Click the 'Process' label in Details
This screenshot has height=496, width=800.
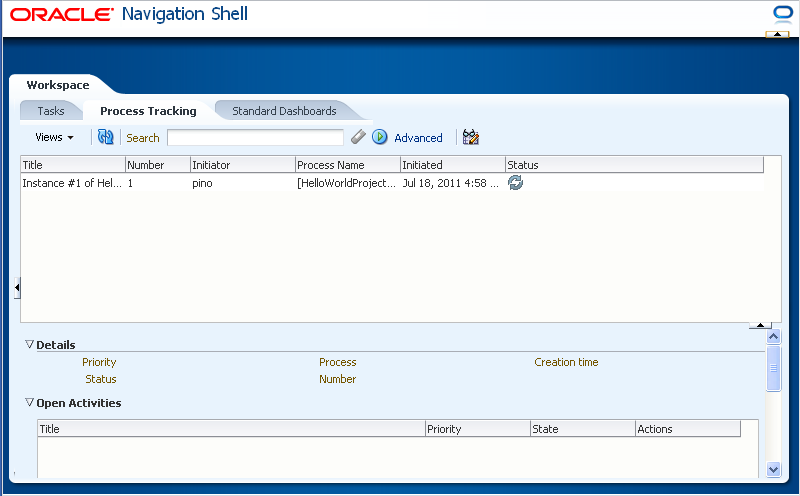[x=337, y=362]
